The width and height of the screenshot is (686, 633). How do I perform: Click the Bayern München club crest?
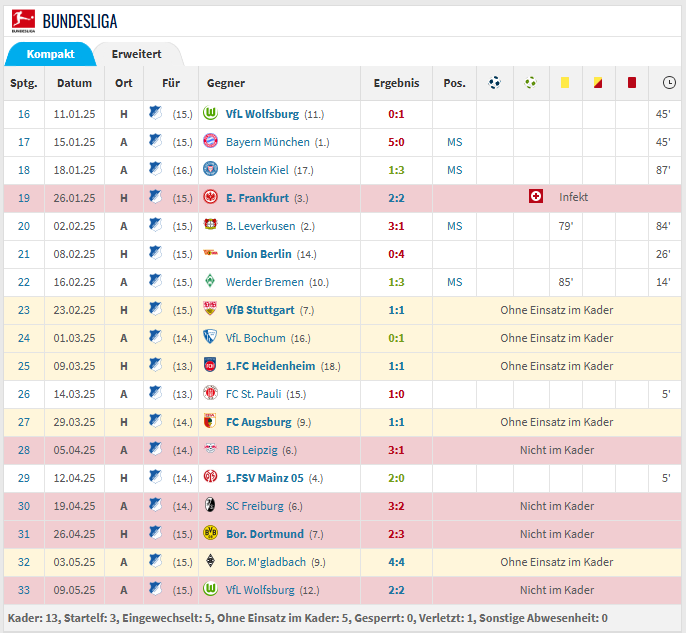210,142
